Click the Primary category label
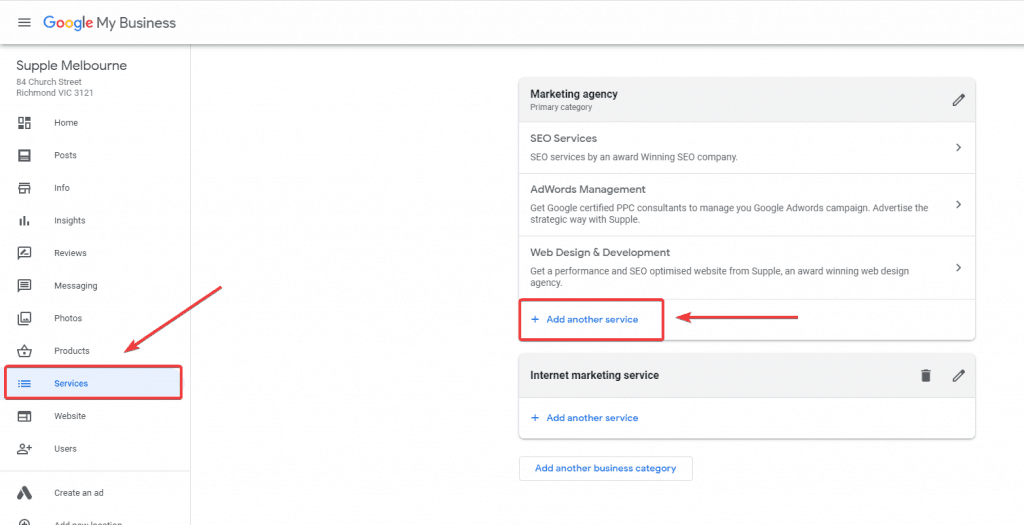 pyautogui.click(x=561, y=107)
